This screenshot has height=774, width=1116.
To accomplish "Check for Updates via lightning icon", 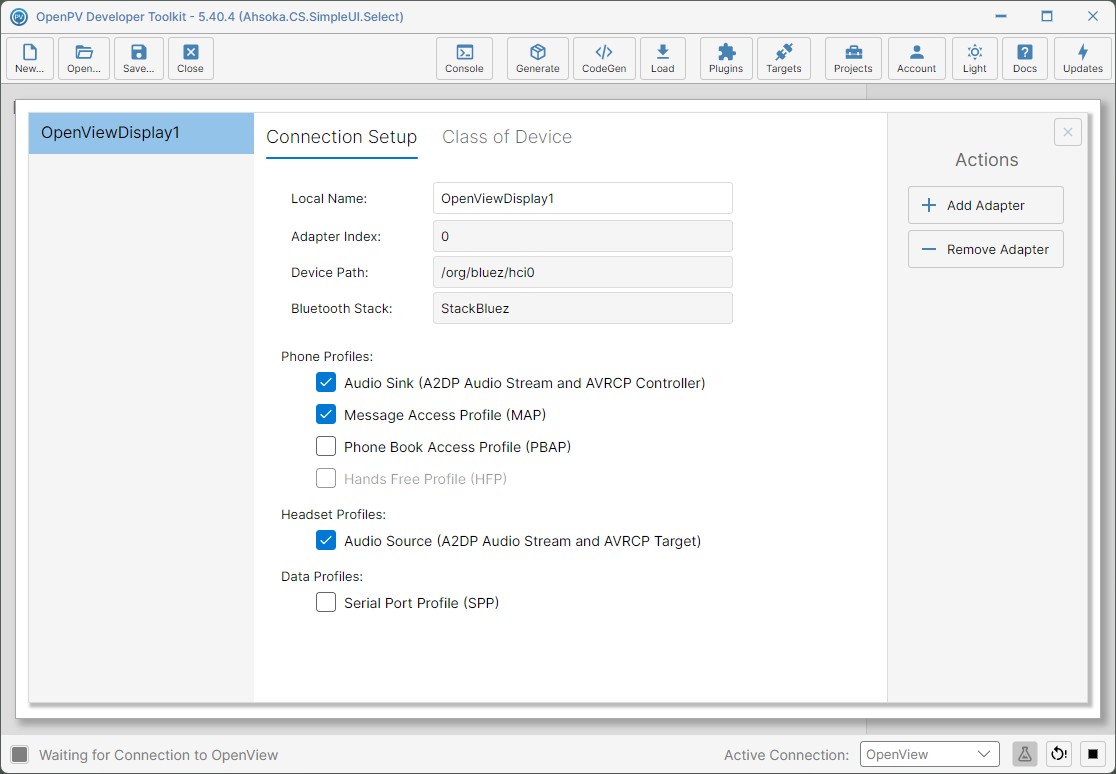I will click(x=1083, y=58).
